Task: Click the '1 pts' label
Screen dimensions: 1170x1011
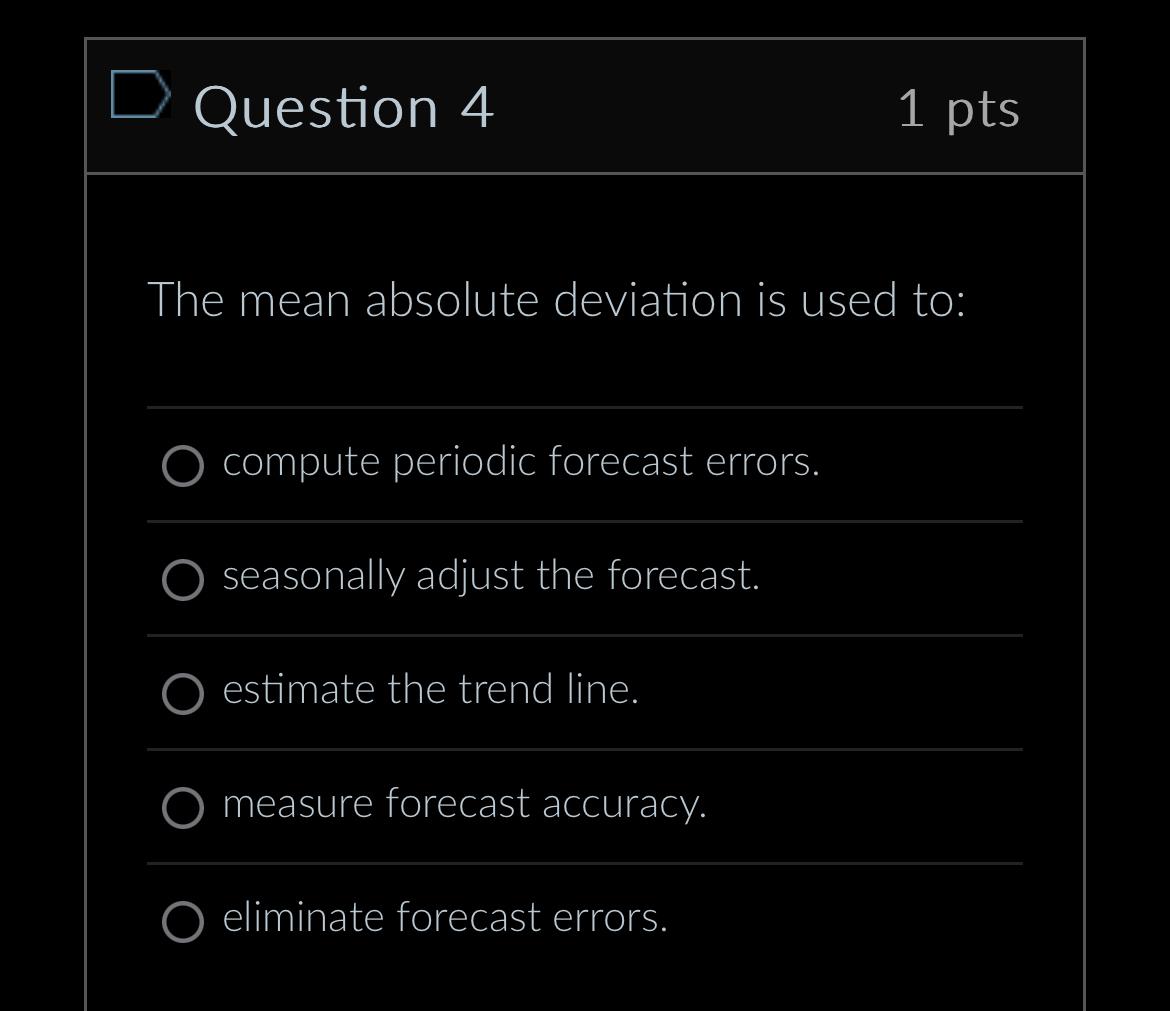Action: [x=960, y=110]
